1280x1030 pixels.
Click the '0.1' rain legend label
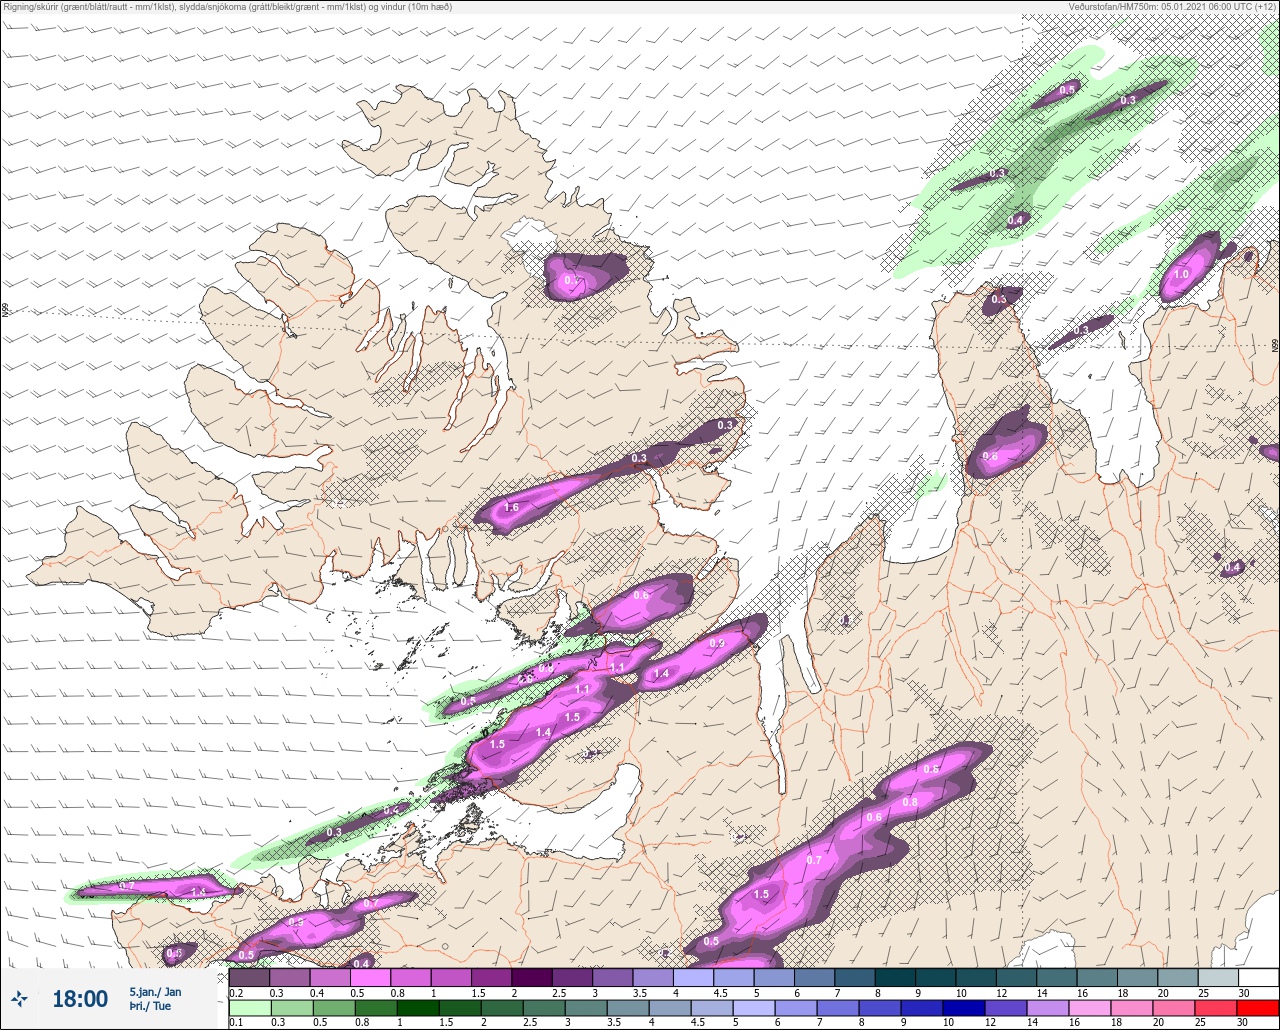pyautogui.click(x=236, y=1024)
